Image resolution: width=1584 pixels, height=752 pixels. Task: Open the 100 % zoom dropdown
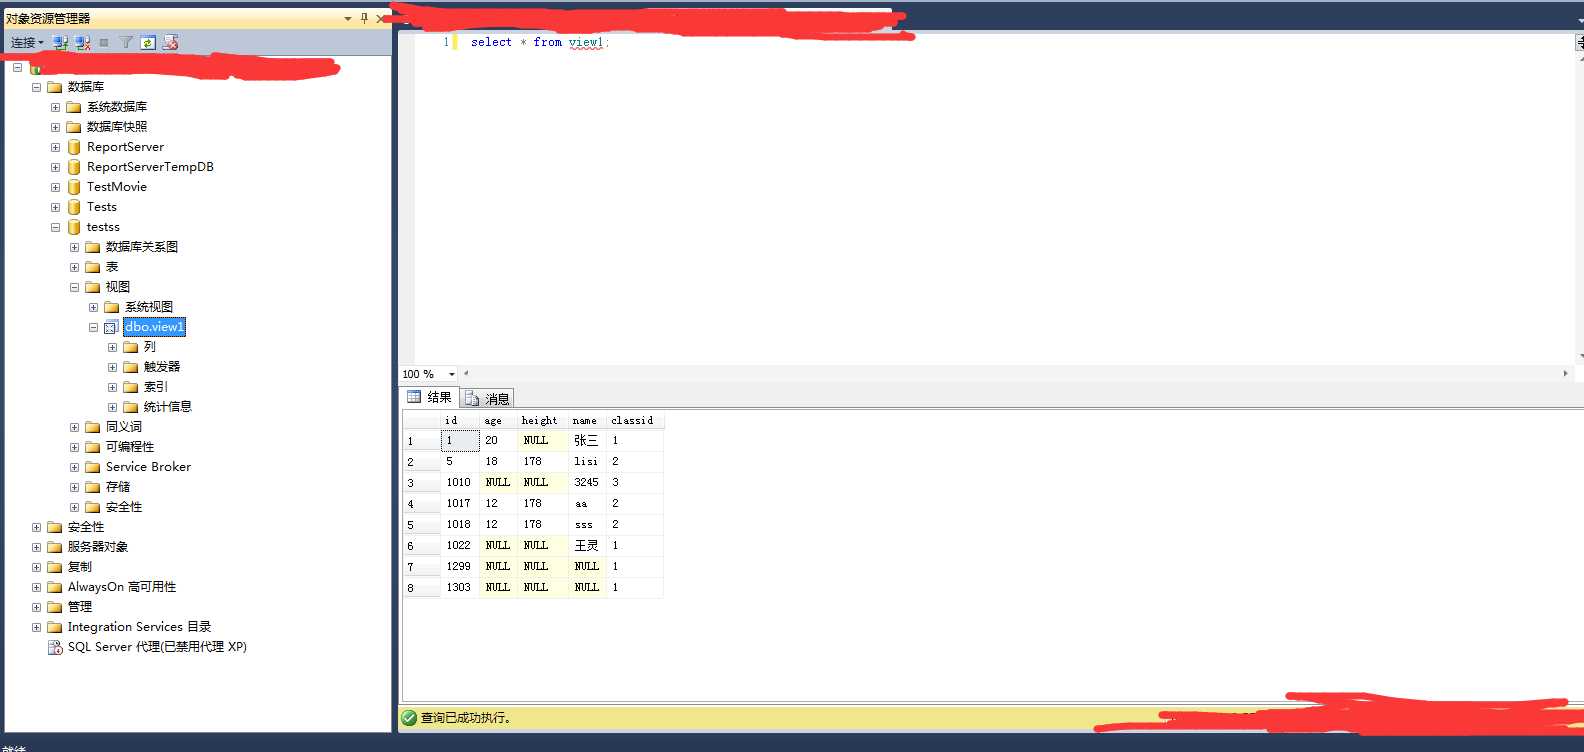tap(452, 374)
